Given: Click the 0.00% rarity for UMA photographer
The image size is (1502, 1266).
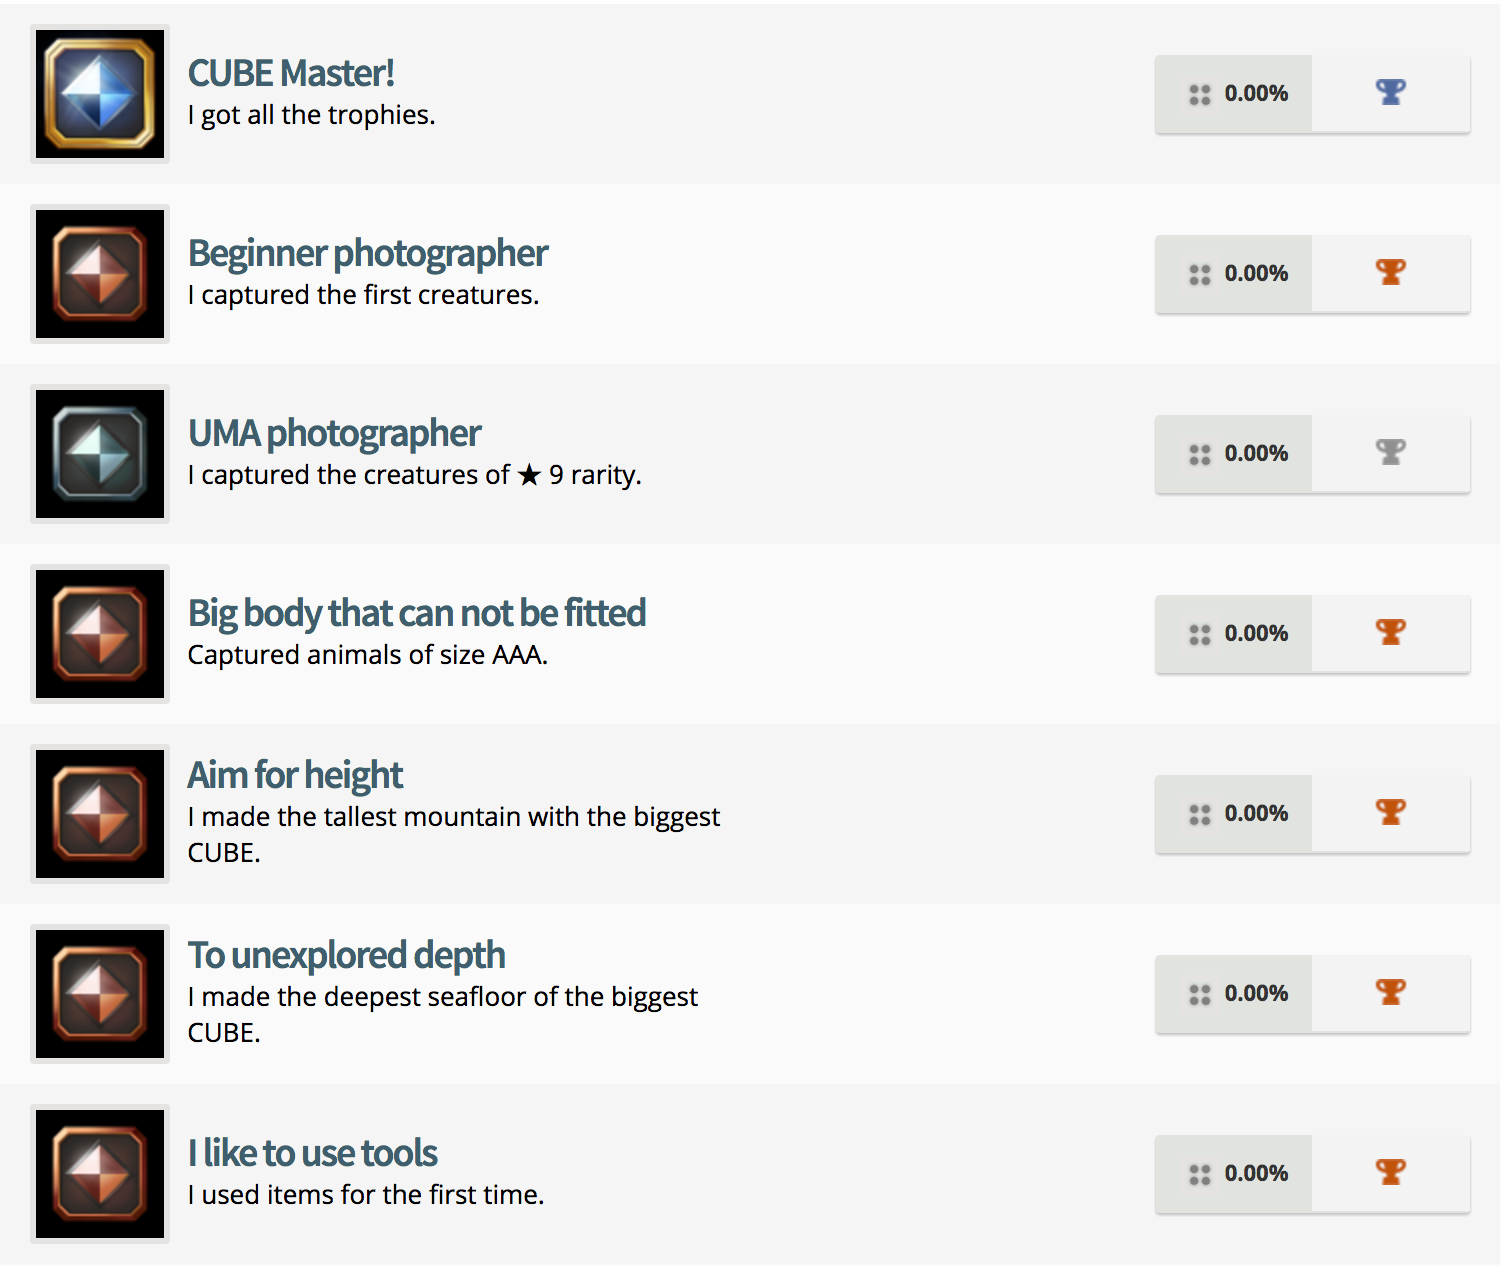Looking at the screenshot, I should pyautogui.click(x=1256, y=454).
